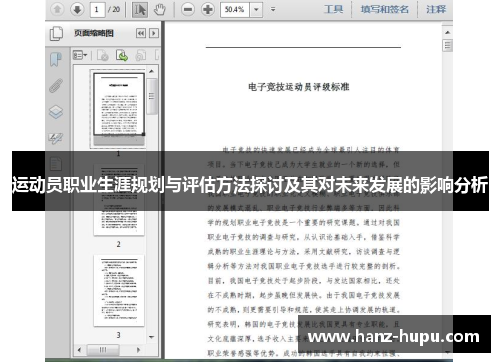Click document scroll up arrow
This screenshot has width=500, height=362.
click(x=447, y=32)
